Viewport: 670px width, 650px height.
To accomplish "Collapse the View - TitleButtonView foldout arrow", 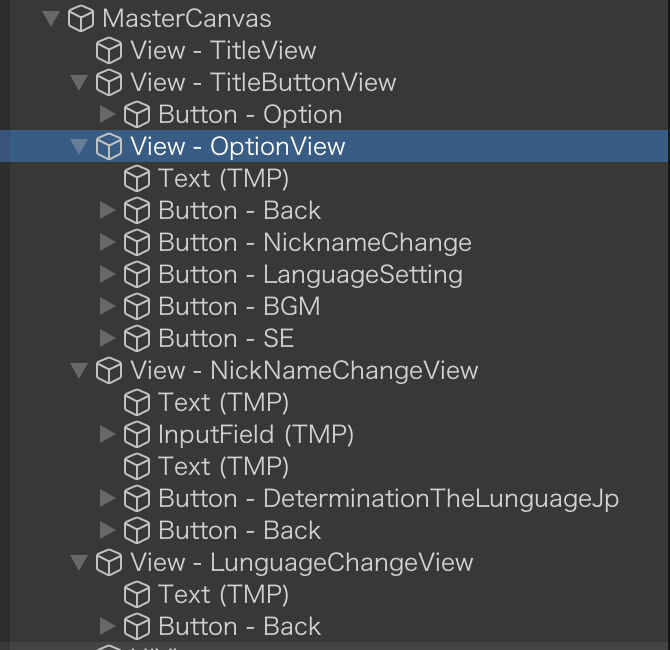I will [80, 83].
